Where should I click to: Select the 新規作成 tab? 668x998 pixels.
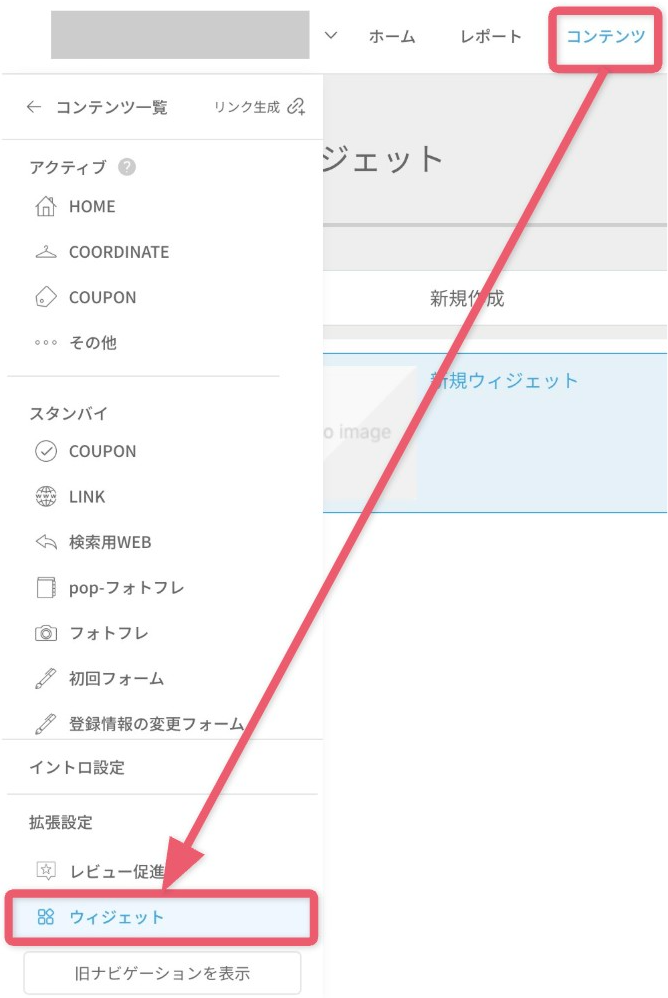467,299
